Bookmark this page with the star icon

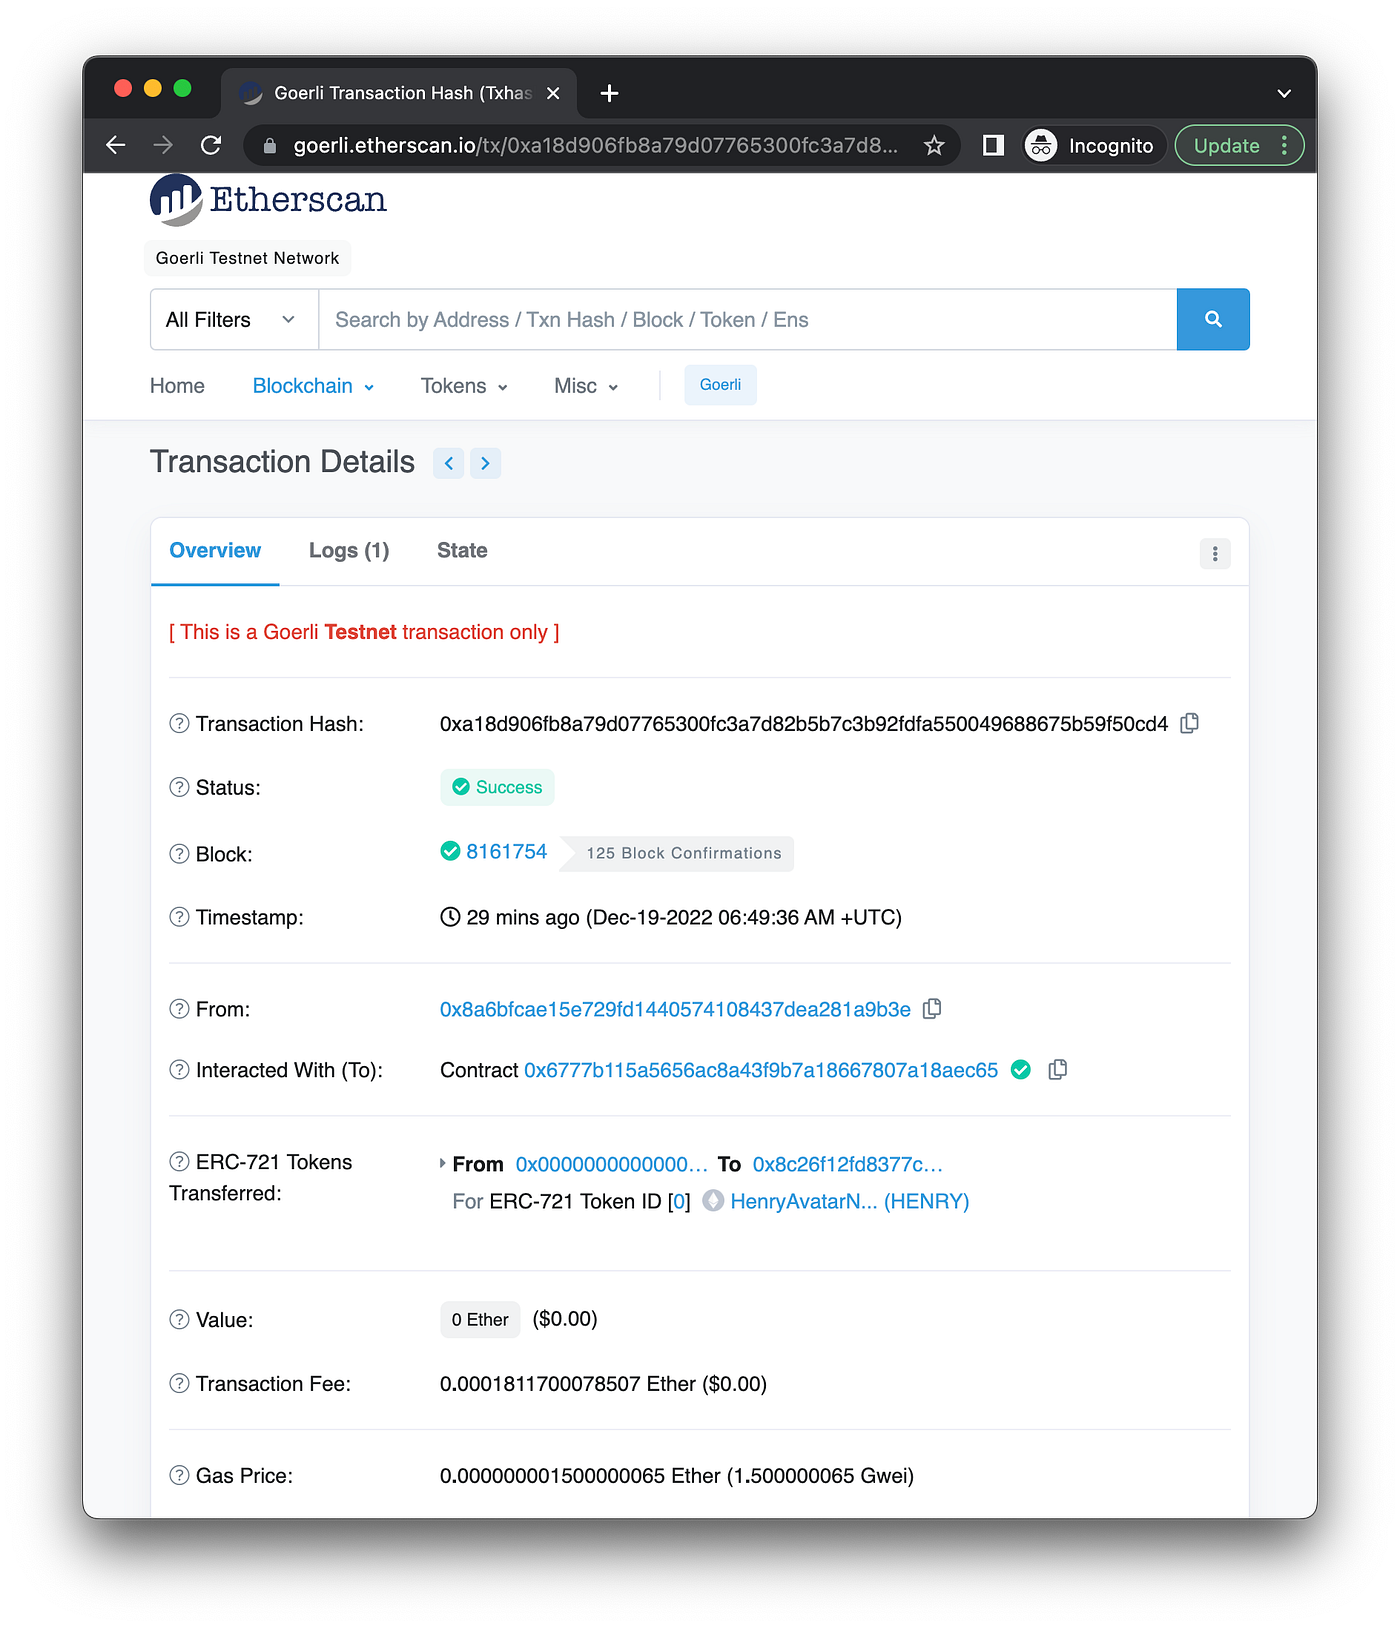pyautogui.click(x=934, y=146)
